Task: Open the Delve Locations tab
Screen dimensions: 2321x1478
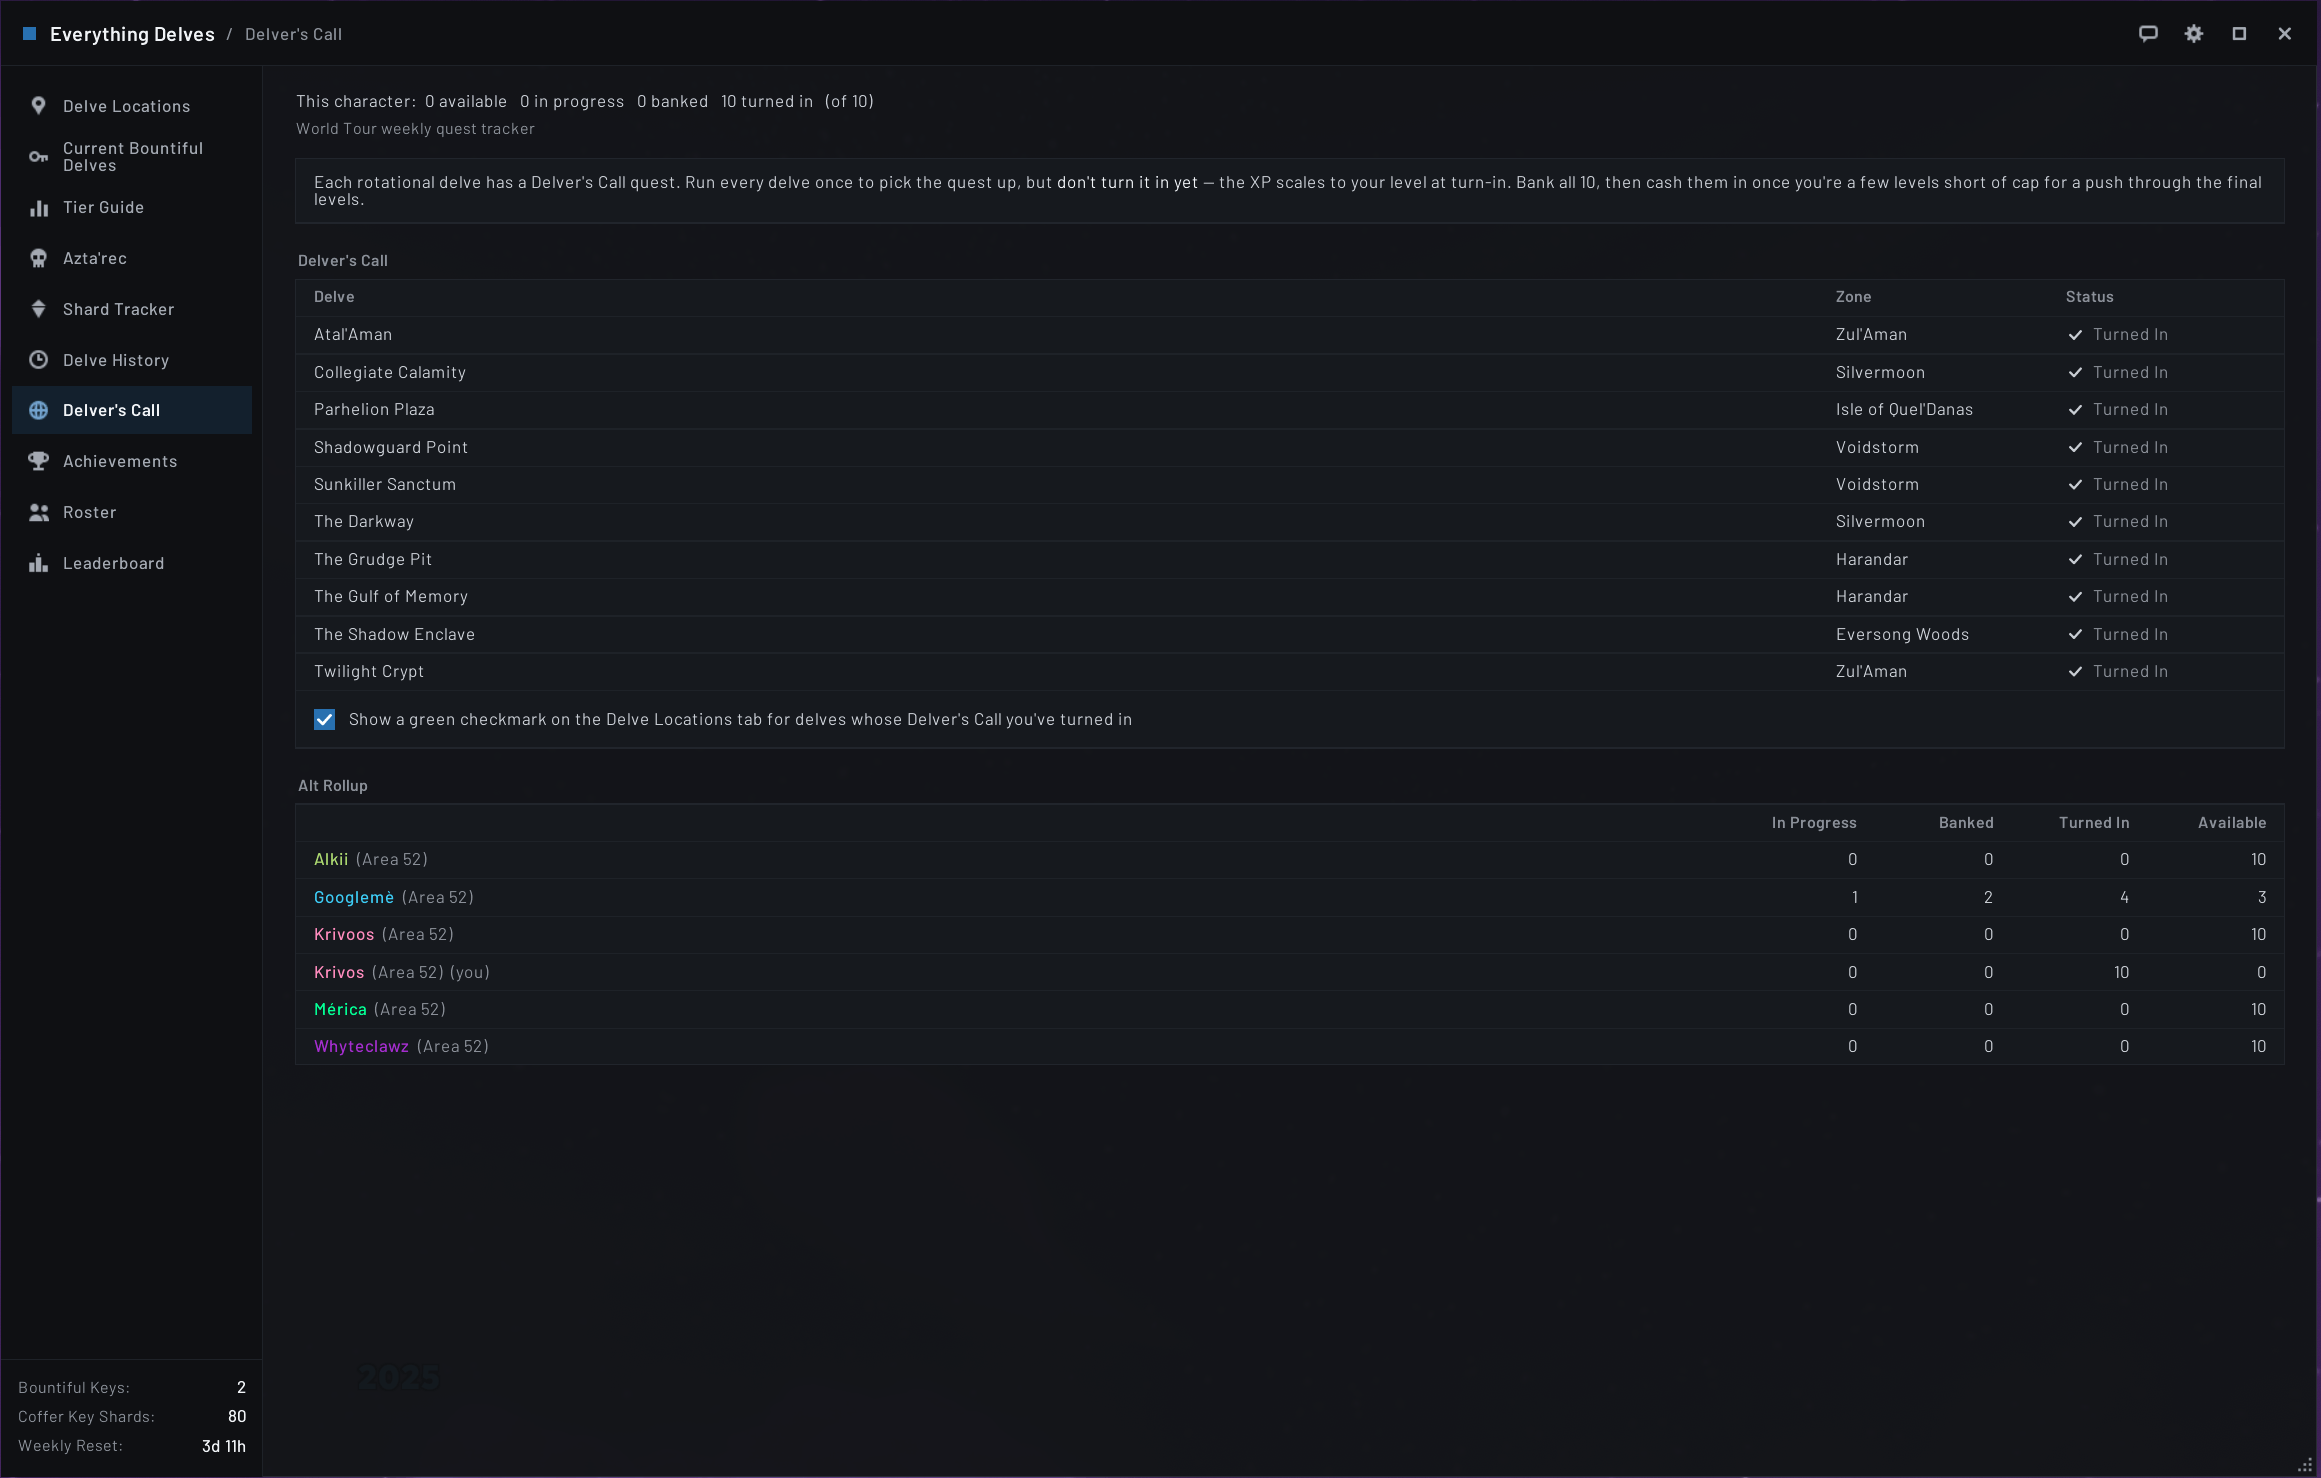Action: coord(132,107)
